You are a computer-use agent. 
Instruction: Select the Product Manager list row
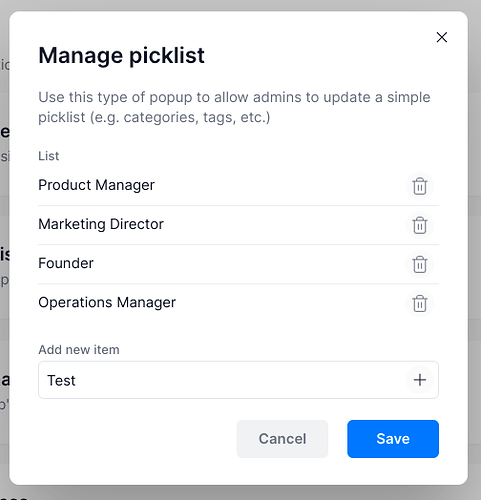[238, 186]
